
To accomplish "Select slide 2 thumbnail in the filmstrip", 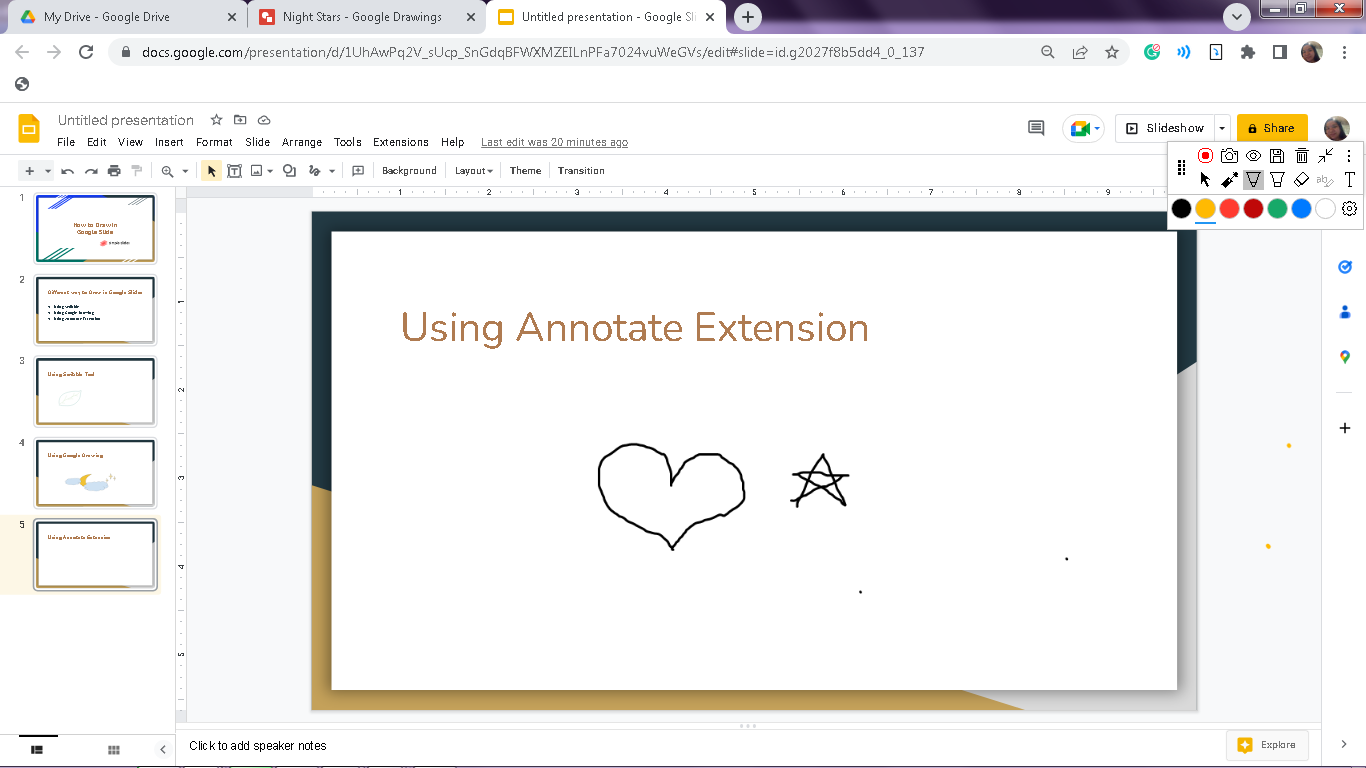I will point(95,310).
